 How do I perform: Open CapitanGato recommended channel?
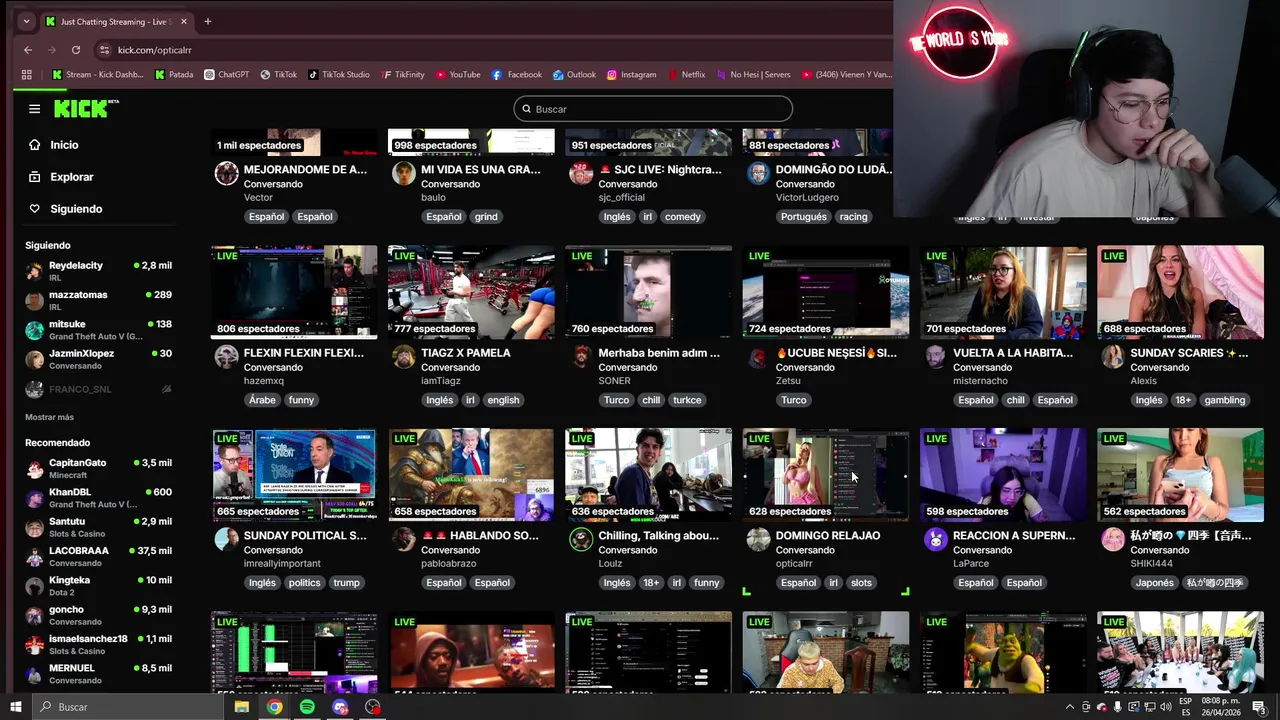(98, 468)
